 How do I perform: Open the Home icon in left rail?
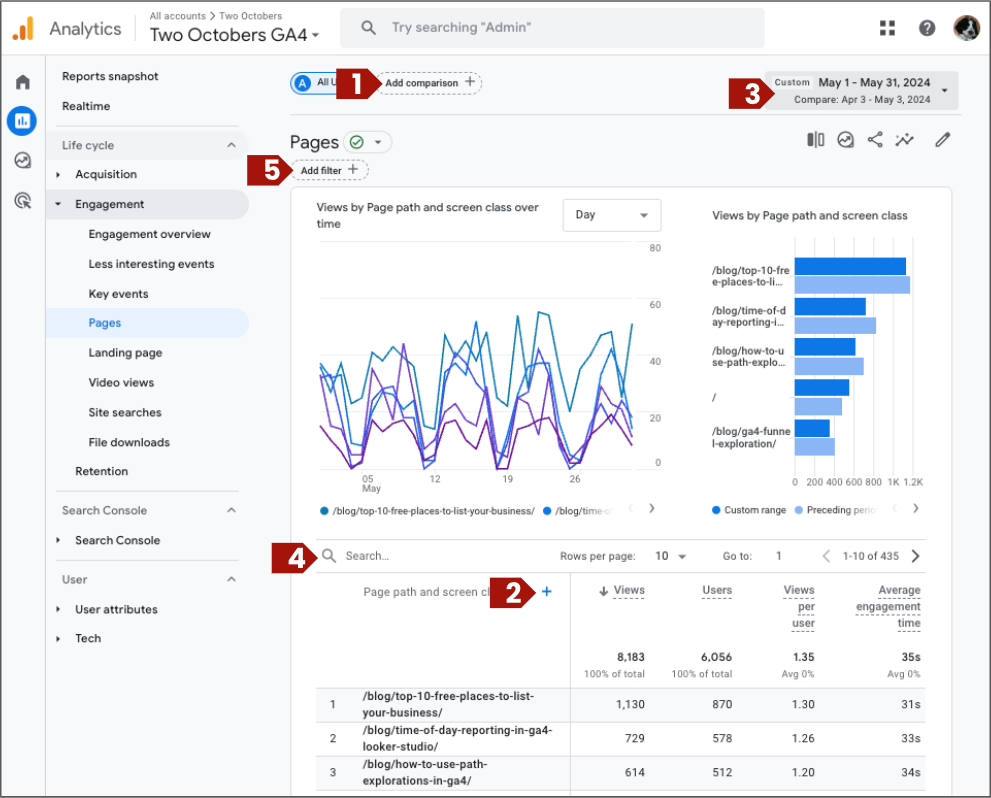tap(23, 82)
